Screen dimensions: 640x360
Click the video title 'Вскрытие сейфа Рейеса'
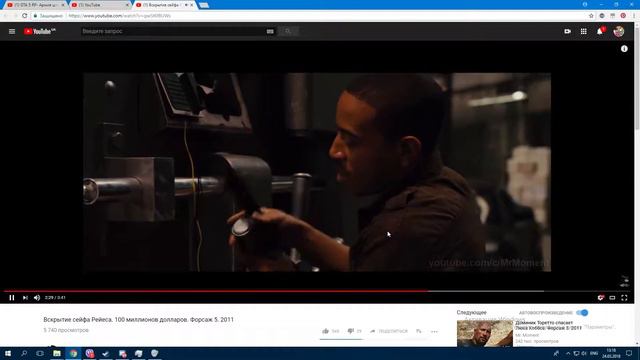[138, 320]
